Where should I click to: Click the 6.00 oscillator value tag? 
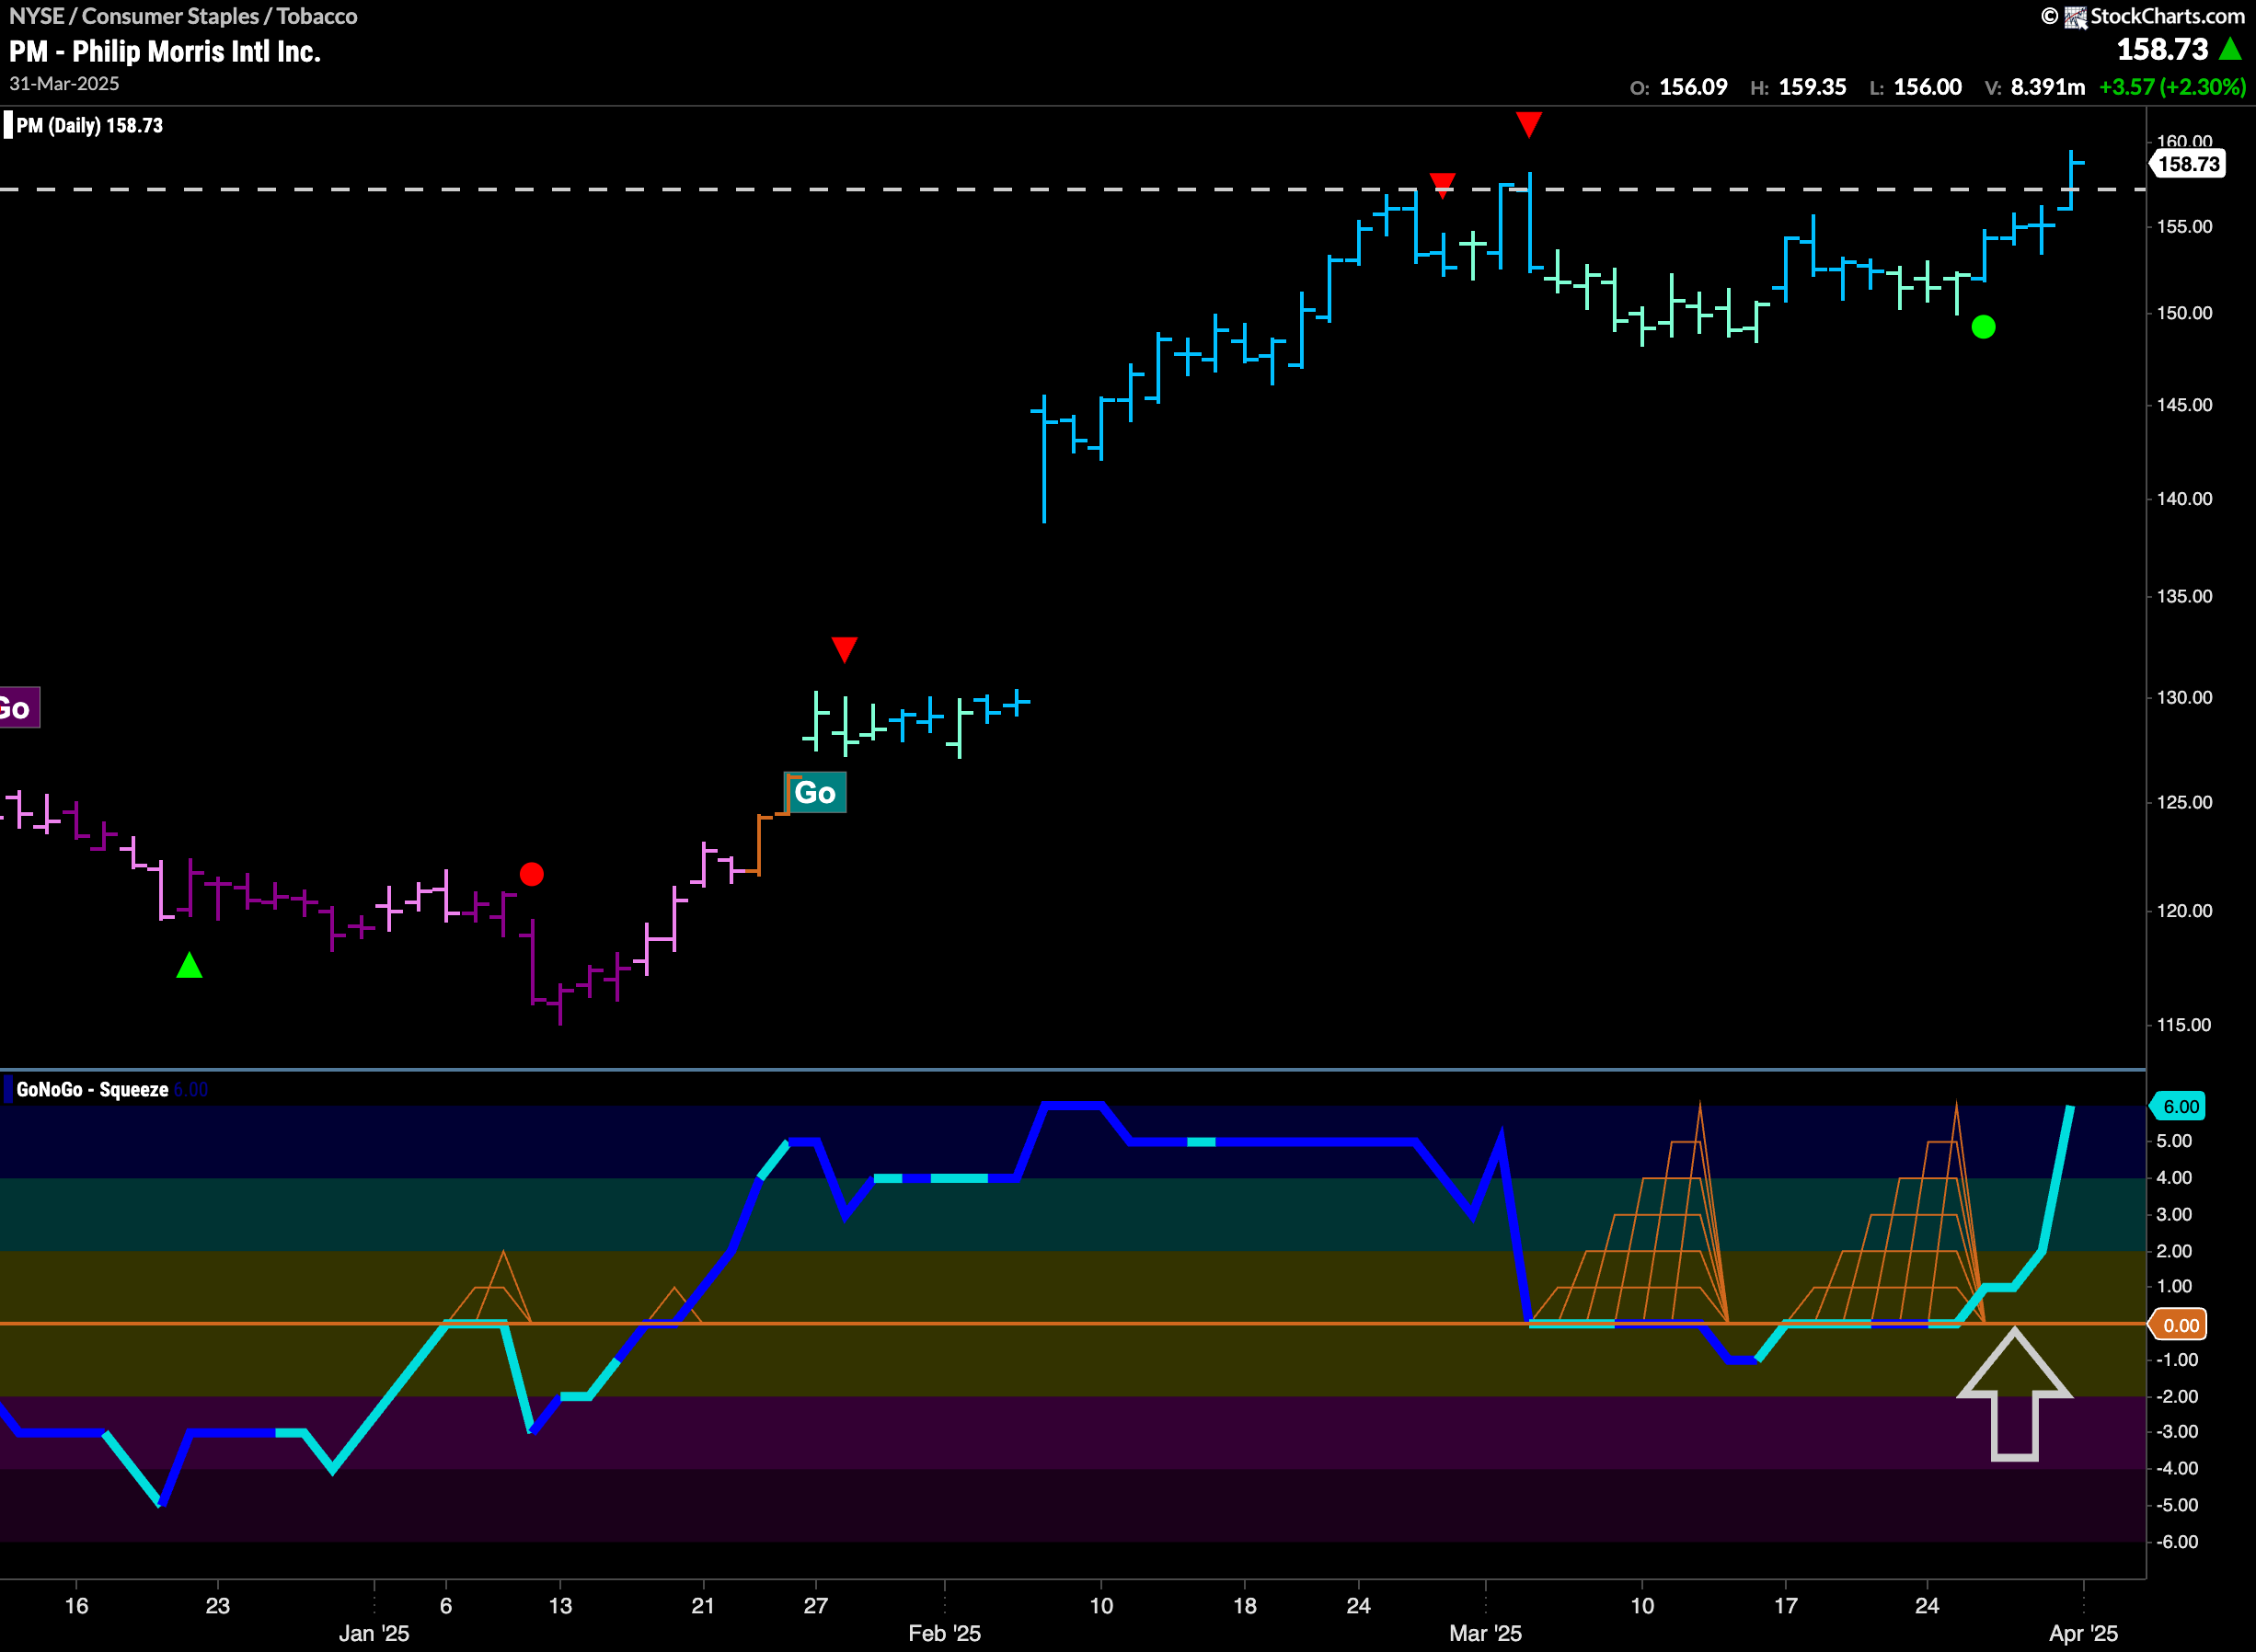click(x=2179, y=1106)
